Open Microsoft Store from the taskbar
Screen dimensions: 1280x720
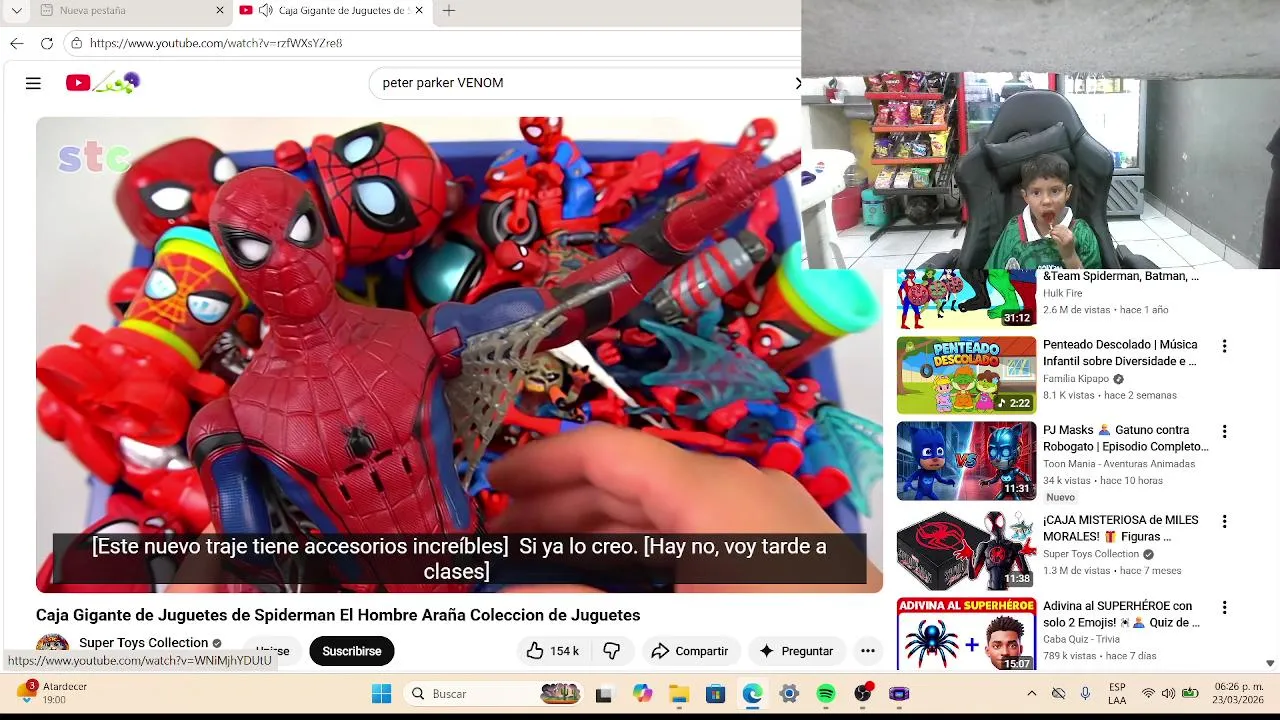tap(715, 694)
